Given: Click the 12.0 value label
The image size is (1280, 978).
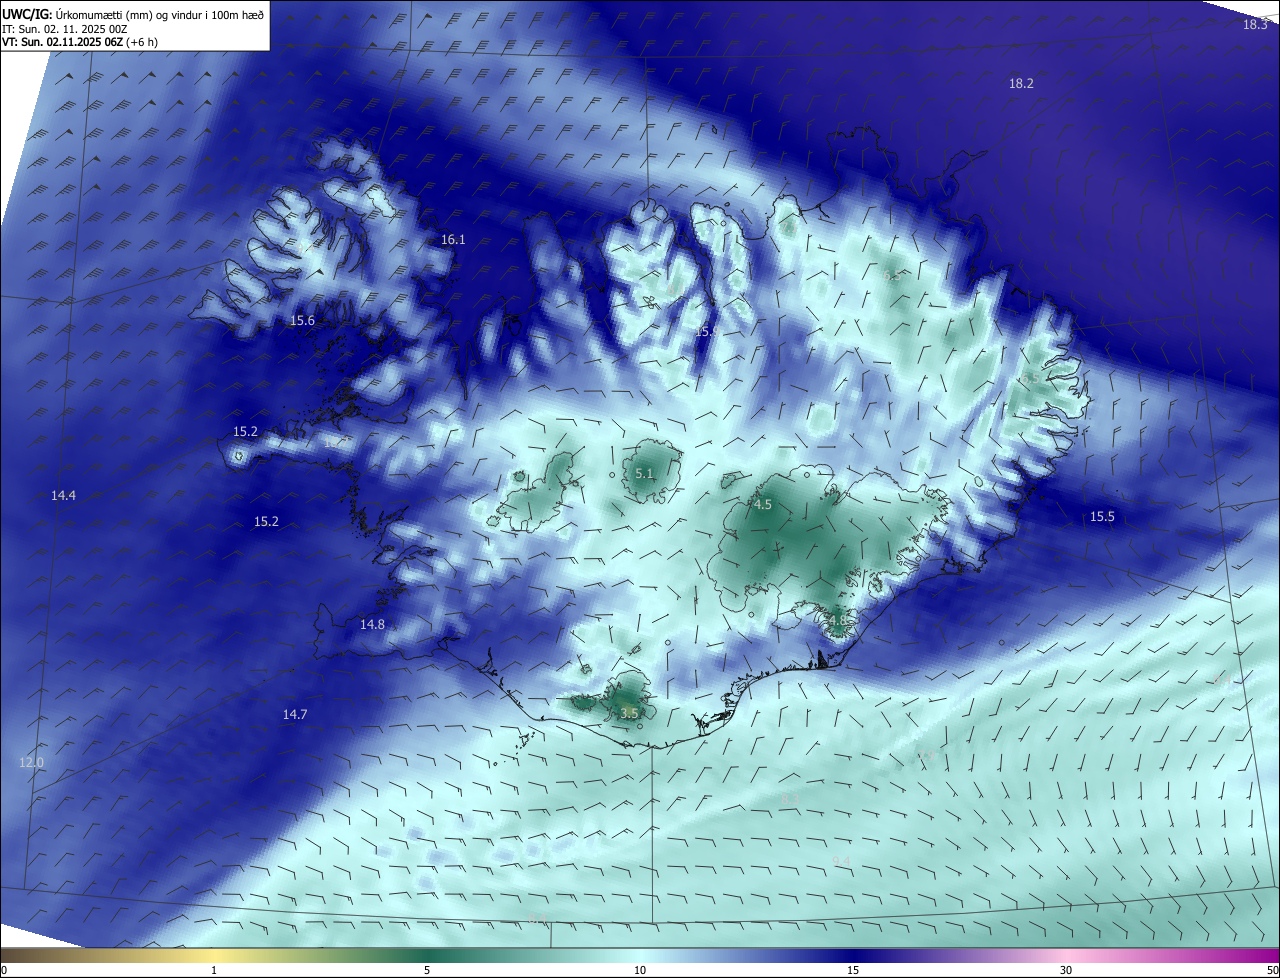Looking at the screenshot, I should [x=31, y=763].
